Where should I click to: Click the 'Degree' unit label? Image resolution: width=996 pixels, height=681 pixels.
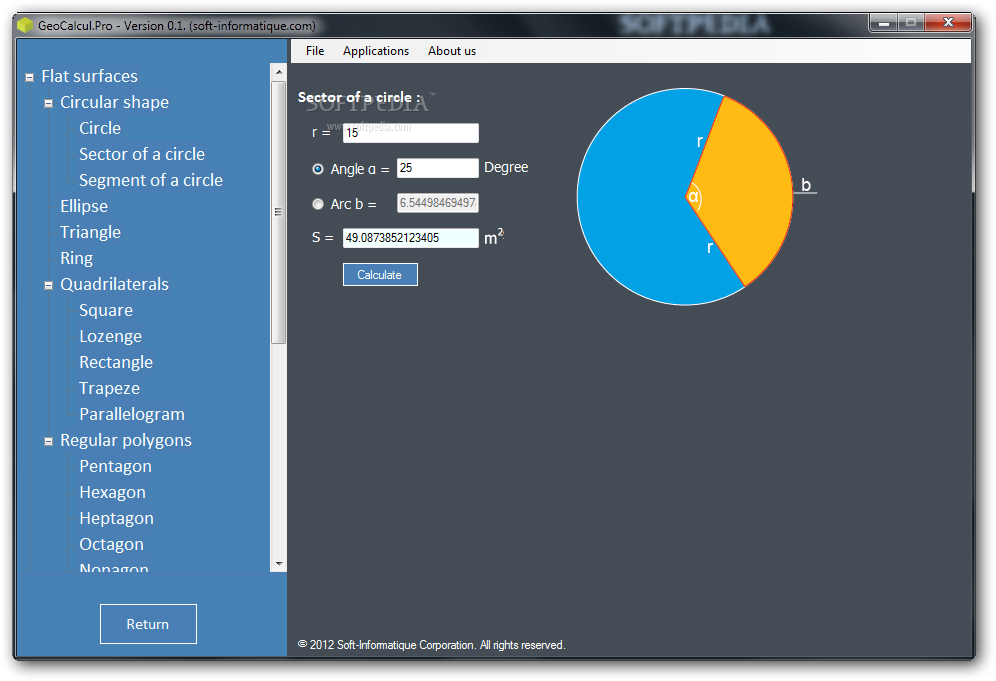(x=506, y=168)
